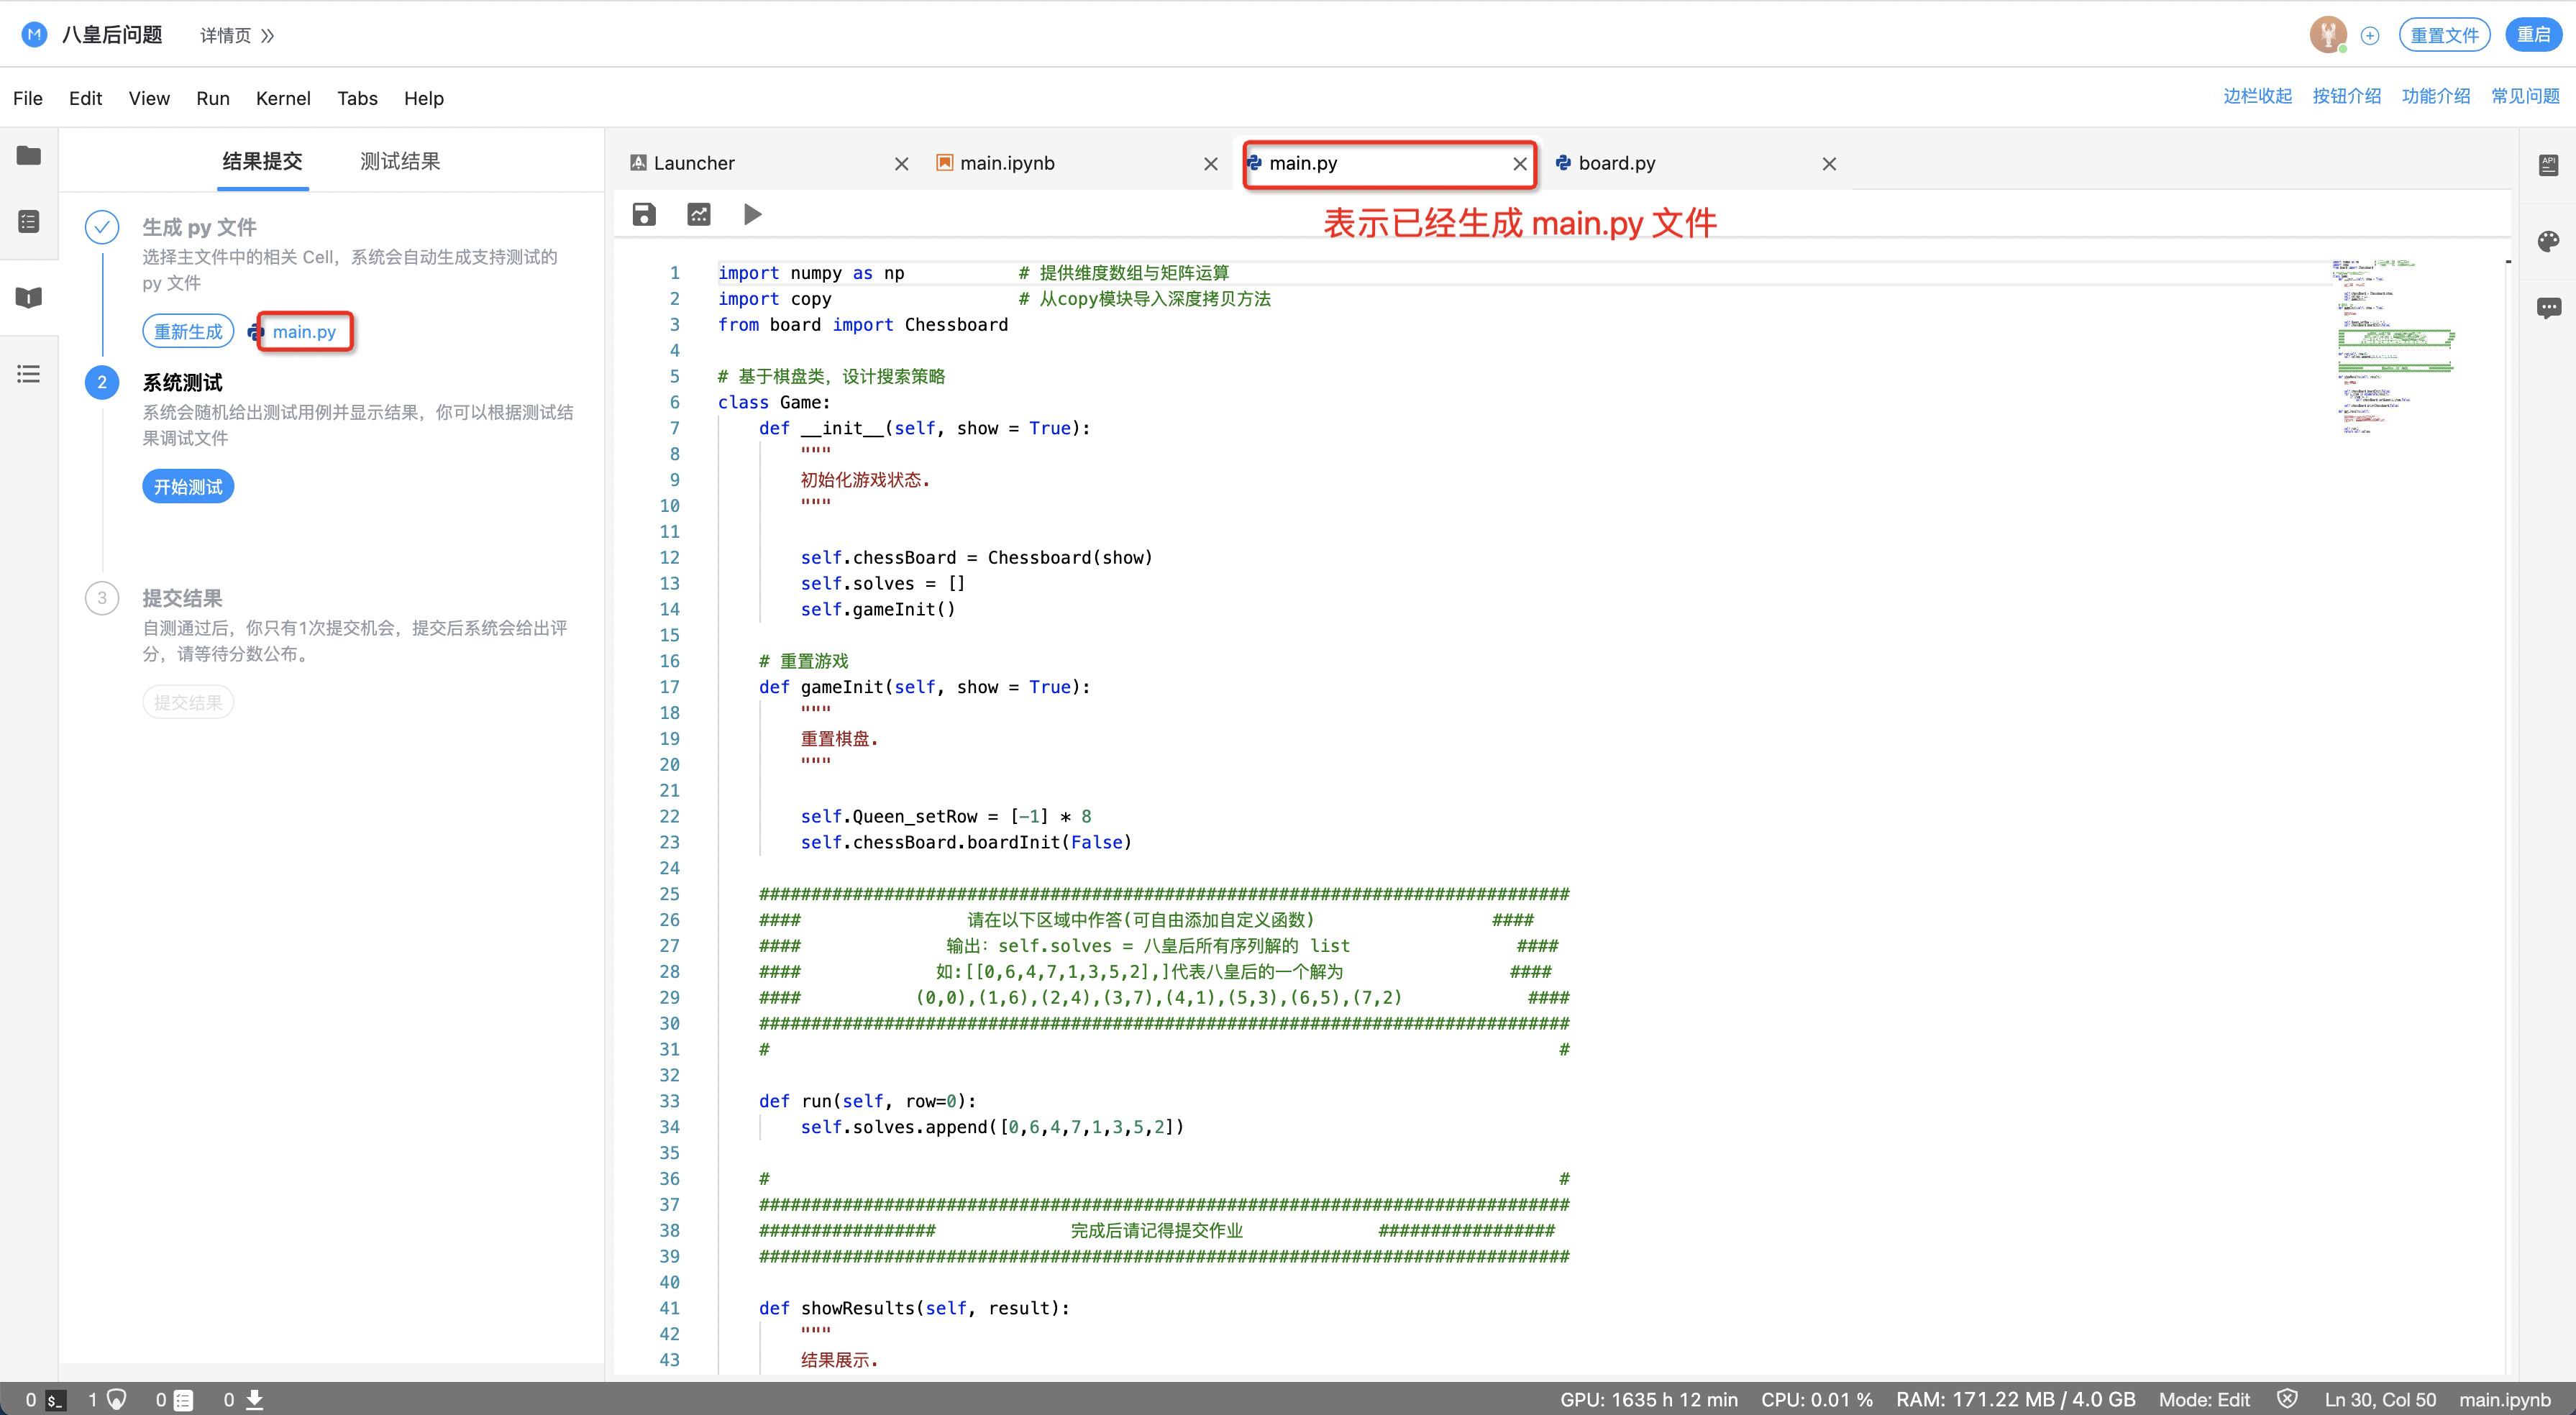
Task: Open the 按钮介绍 button intro link
Action: pyautogui.click(x=2346, y=96)
